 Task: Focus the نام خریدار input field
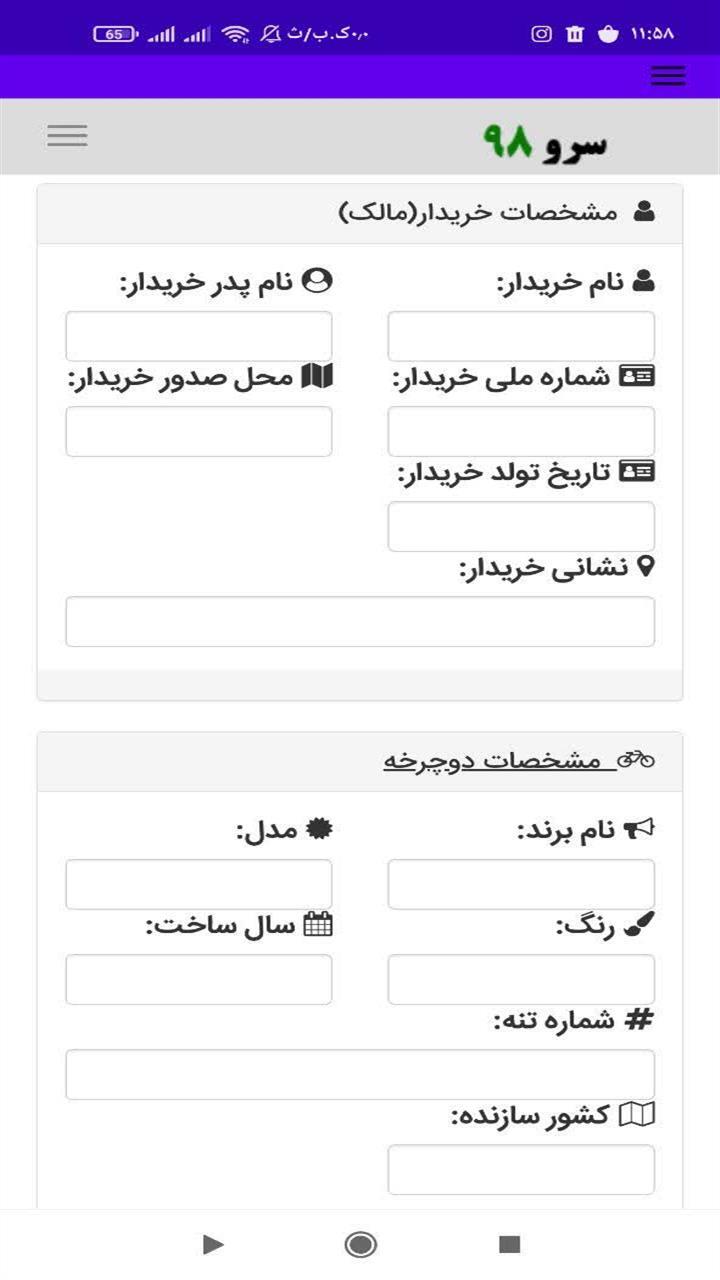(521, 336)
